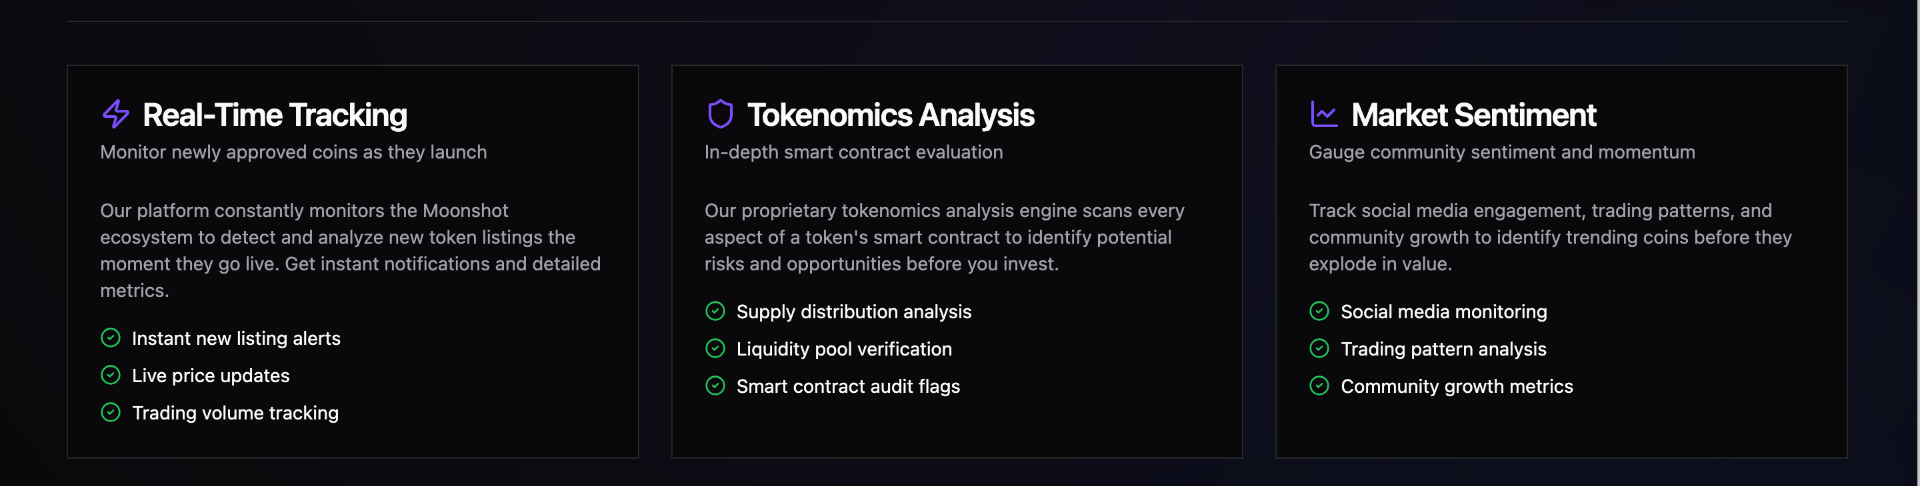Viewport: 1920px width, 486px height.
Task: Click 'Monitor newly approved coins' subtitle
Action: 293,152
